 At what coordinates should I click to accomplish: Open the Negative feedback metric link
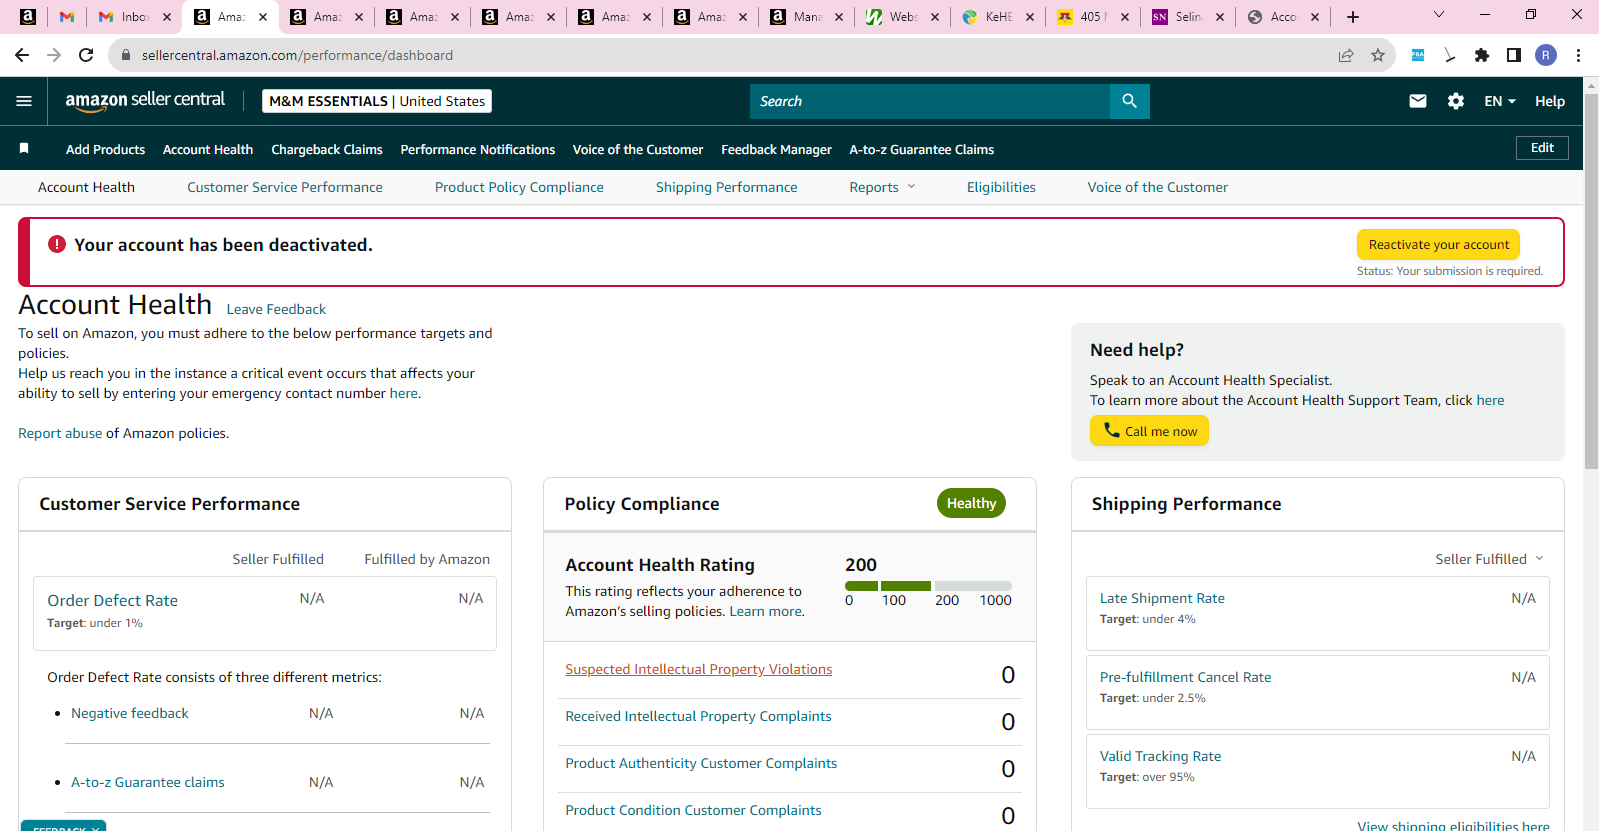(x=130, y=713)
